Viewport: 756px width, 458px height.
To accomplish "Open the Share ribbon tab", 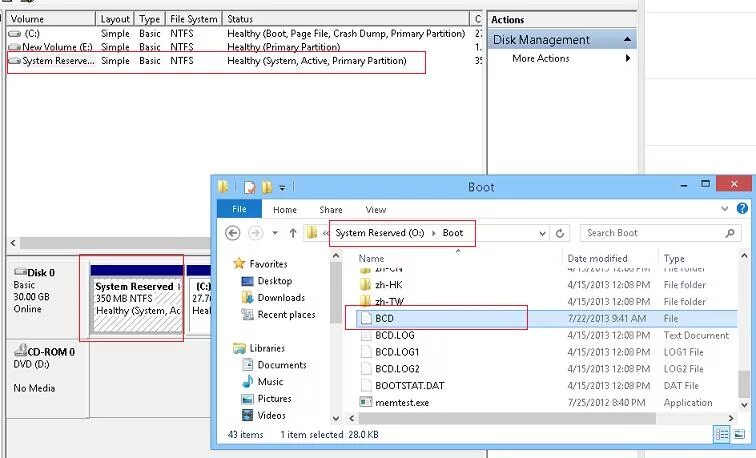I will click(x=331, y=210).
